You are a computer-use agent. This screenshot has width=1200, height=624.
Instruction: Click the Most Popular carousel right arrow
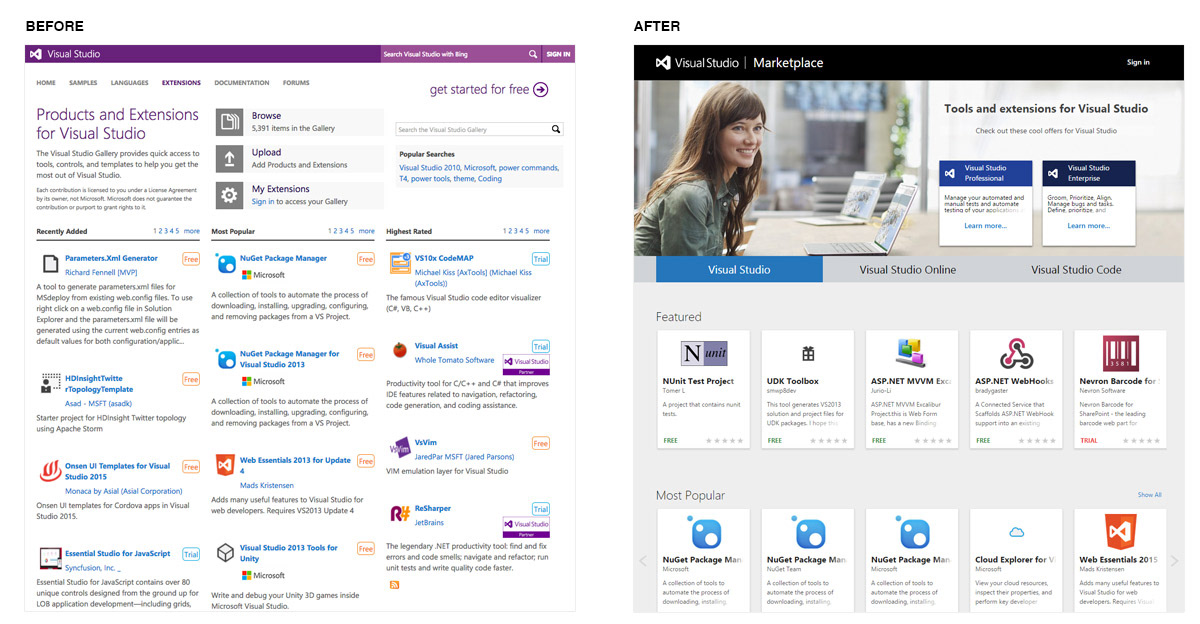tap(1175, 561)
